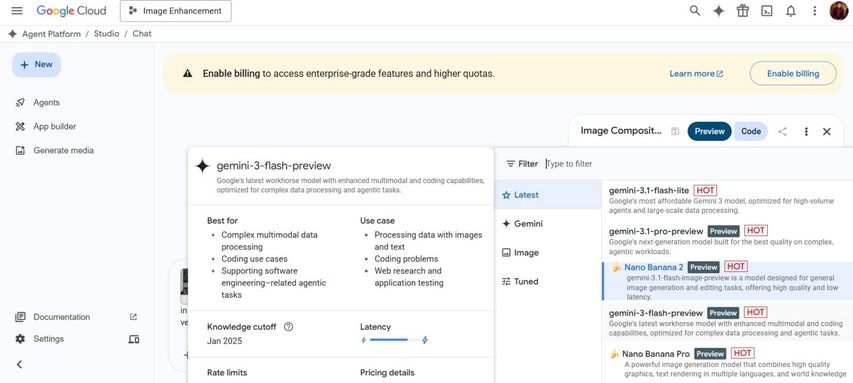Choose the gemini-3.1-flash-lite model
The width and height of the screenshot is (853, 383).
(727, 200)
